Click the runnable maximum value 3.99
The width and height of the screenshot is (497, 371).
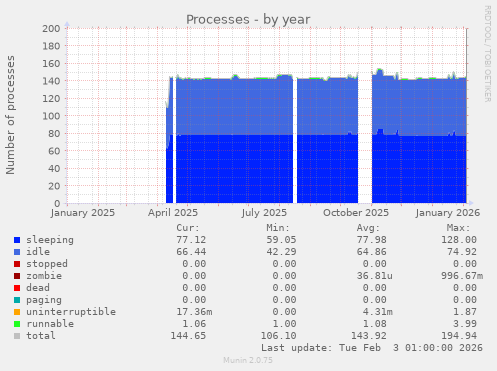point(465,324)
